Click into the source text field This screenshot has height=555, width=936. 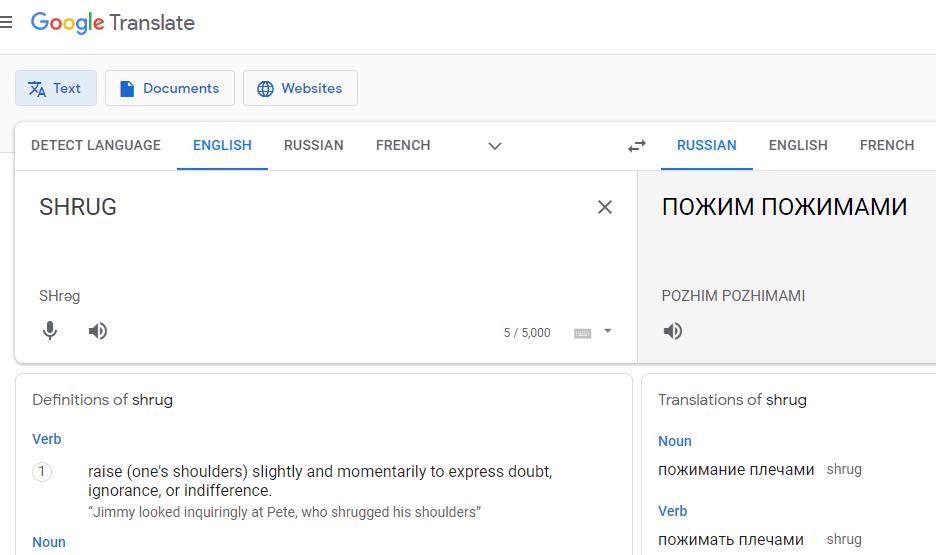coord(310,239)
